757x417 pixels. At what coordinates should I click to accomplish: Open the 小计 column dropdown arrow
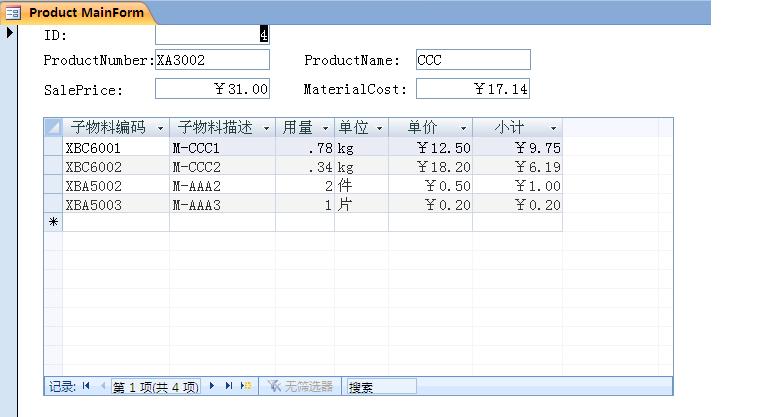point(553,129)
